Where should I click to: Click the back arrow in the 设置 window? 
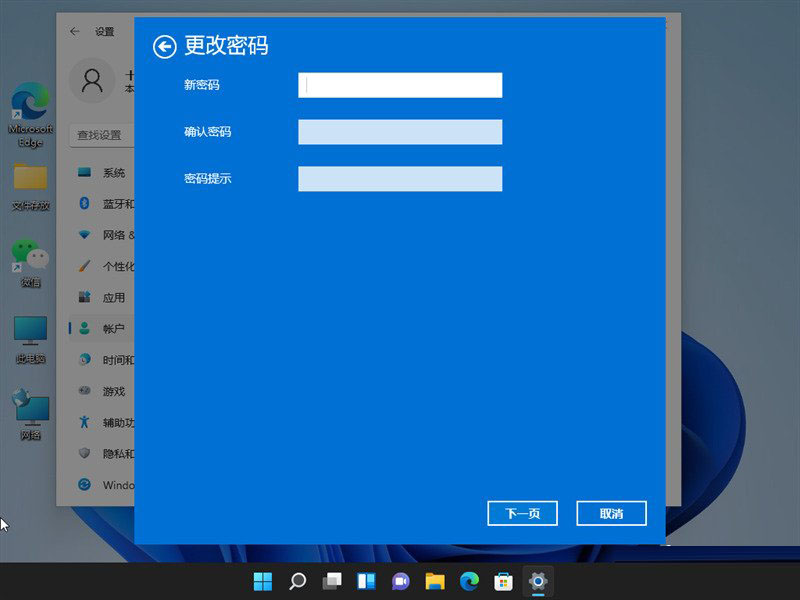point(74,32)
